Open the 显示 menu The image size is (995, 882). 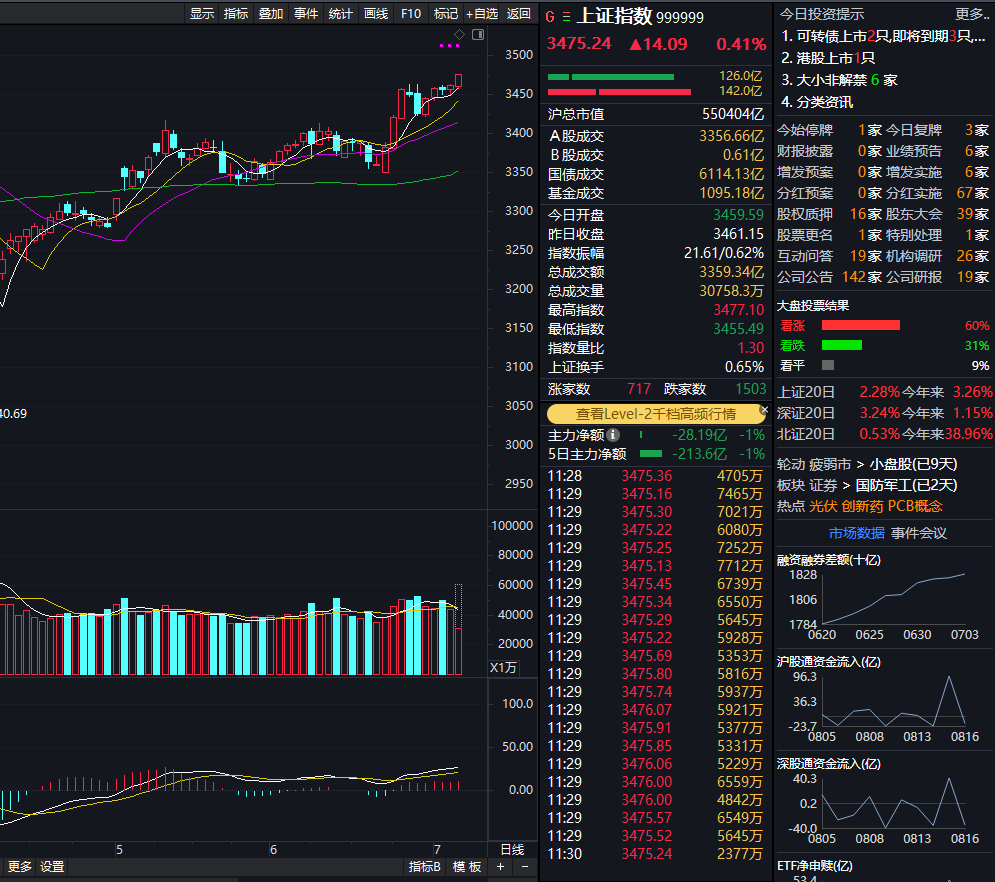[x=202, y=14]
